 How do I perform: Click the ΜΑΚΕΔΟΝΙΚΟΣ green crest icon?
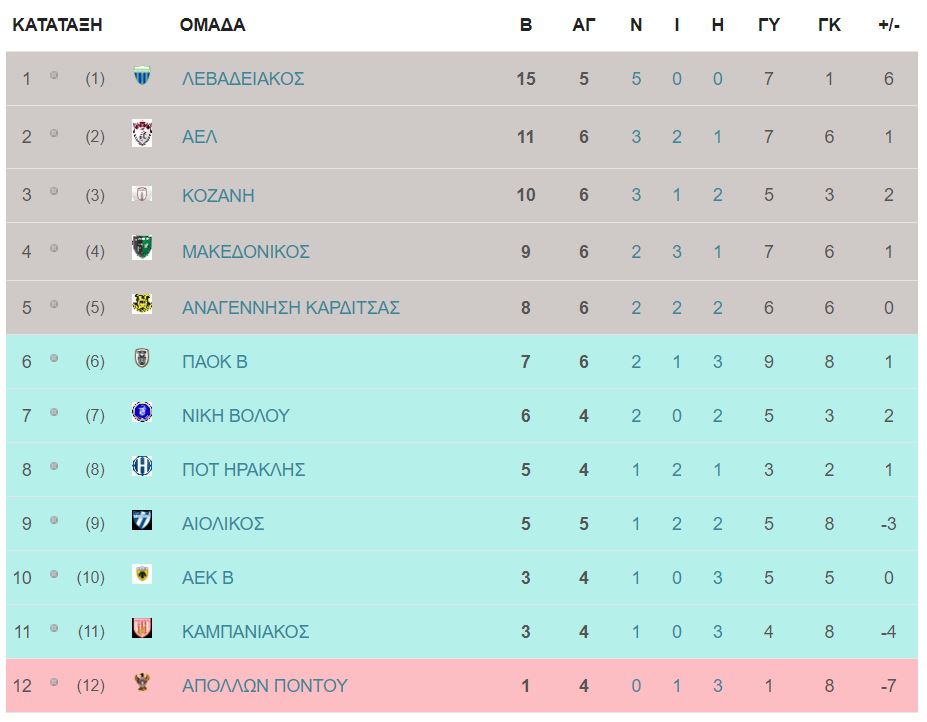(142, 248)
